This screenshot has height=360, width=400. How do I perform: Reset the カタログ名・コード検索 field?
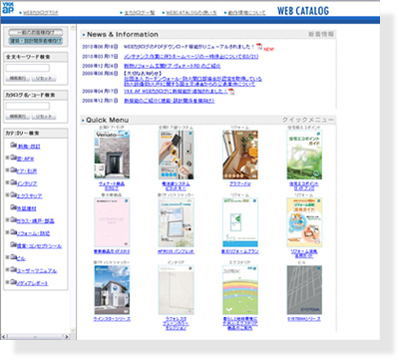(44, 116)
